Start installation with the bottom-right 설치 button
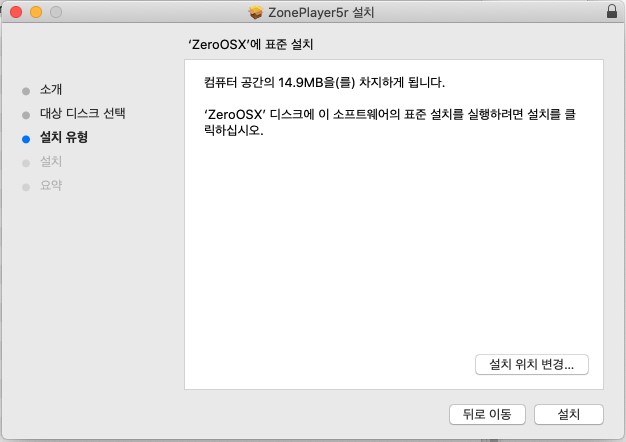This screenshot has height=442, width=626. click(x=569, y=414)
